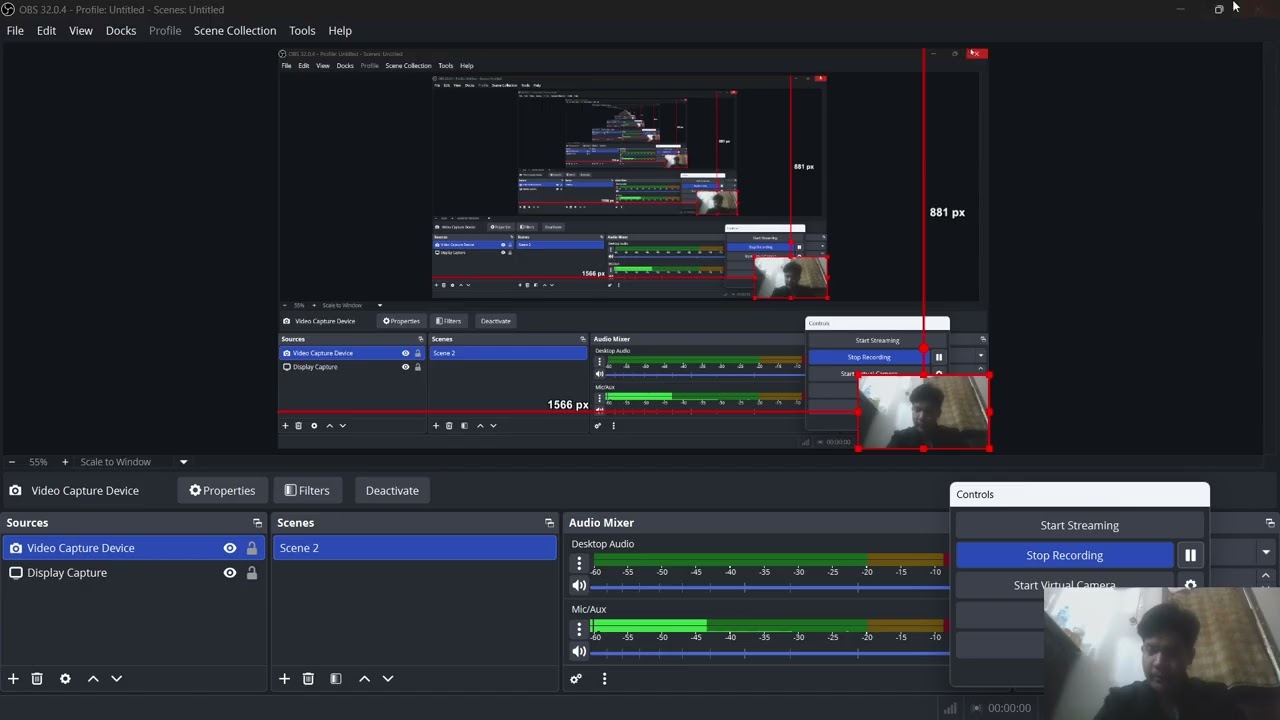Toggle the lock on Video Capture Device
Viewport: 1280px width, 720px height.
pyautogui.click(x=251, y=548)
